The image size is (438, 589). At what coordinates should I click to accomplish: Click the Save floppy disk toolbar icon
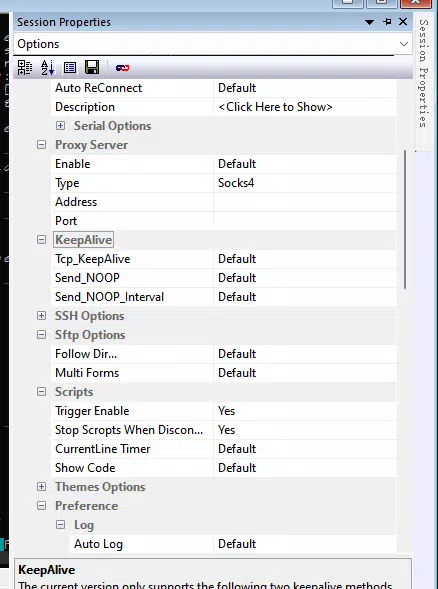coord(92,68)
